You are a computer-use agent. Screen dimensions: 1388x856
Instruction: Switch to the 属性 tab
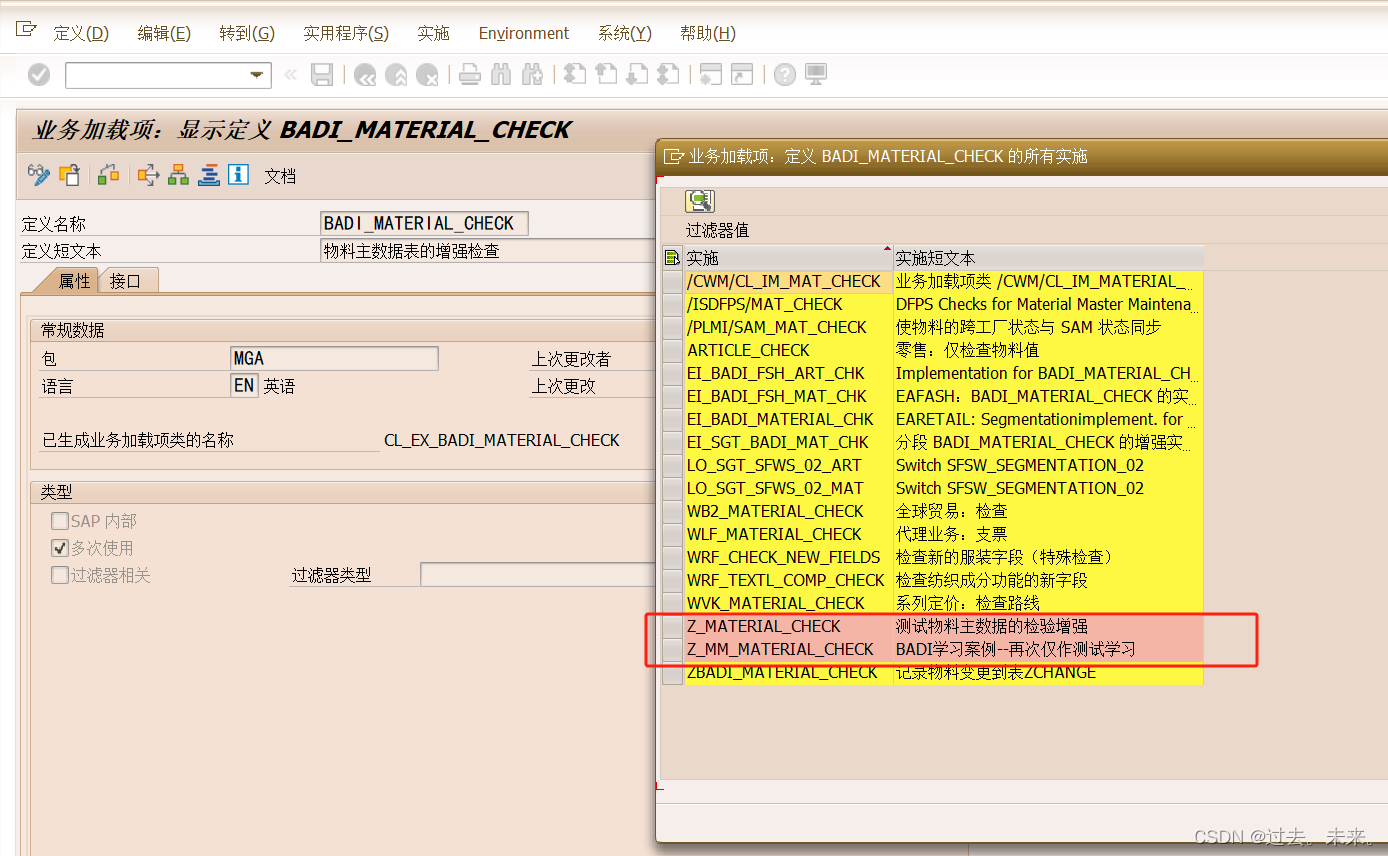74,281
